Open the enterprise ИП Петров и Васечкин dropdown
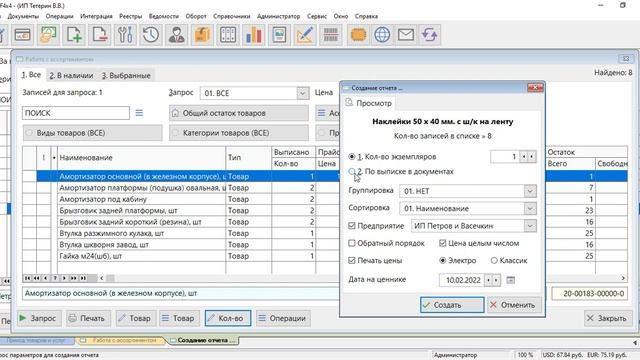Image resolution: width=640 pixels, height=360 pixels. [x=530, y=226]
